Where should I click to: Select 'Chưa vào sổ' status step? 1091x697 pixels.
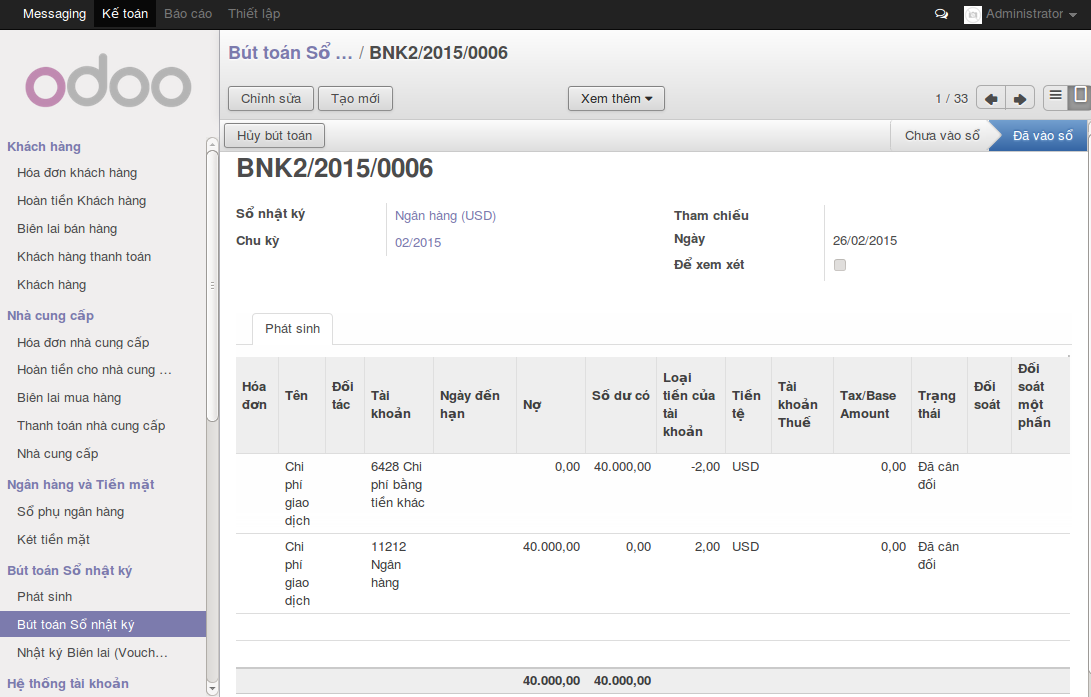[x=941, y=136]
